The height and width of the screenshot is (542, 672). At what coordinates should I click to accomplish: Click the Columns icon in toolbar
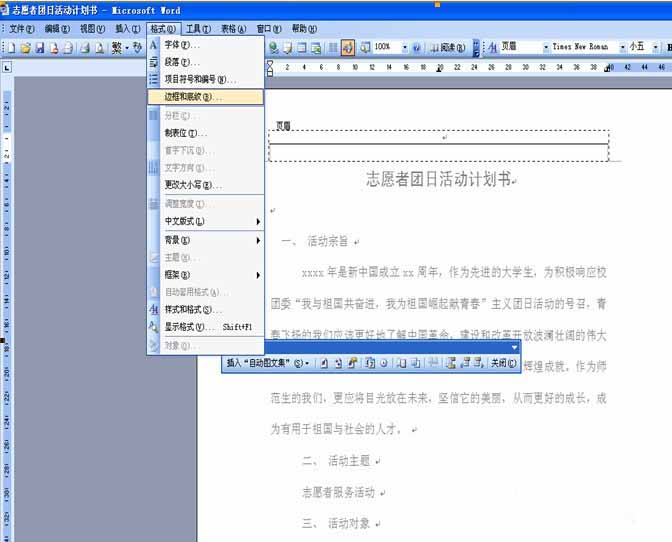[x=333, y=48]
